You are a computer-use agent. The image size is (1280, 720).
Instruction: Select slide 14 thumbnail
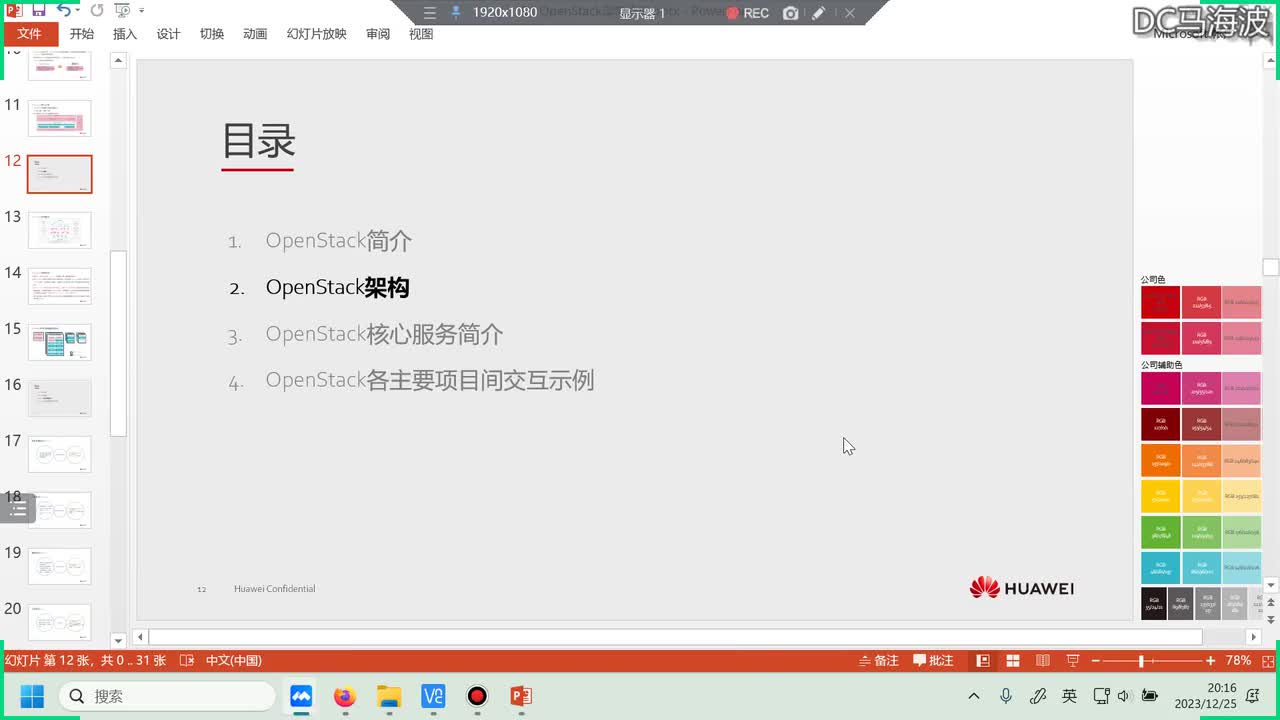[x=59, y=286]
